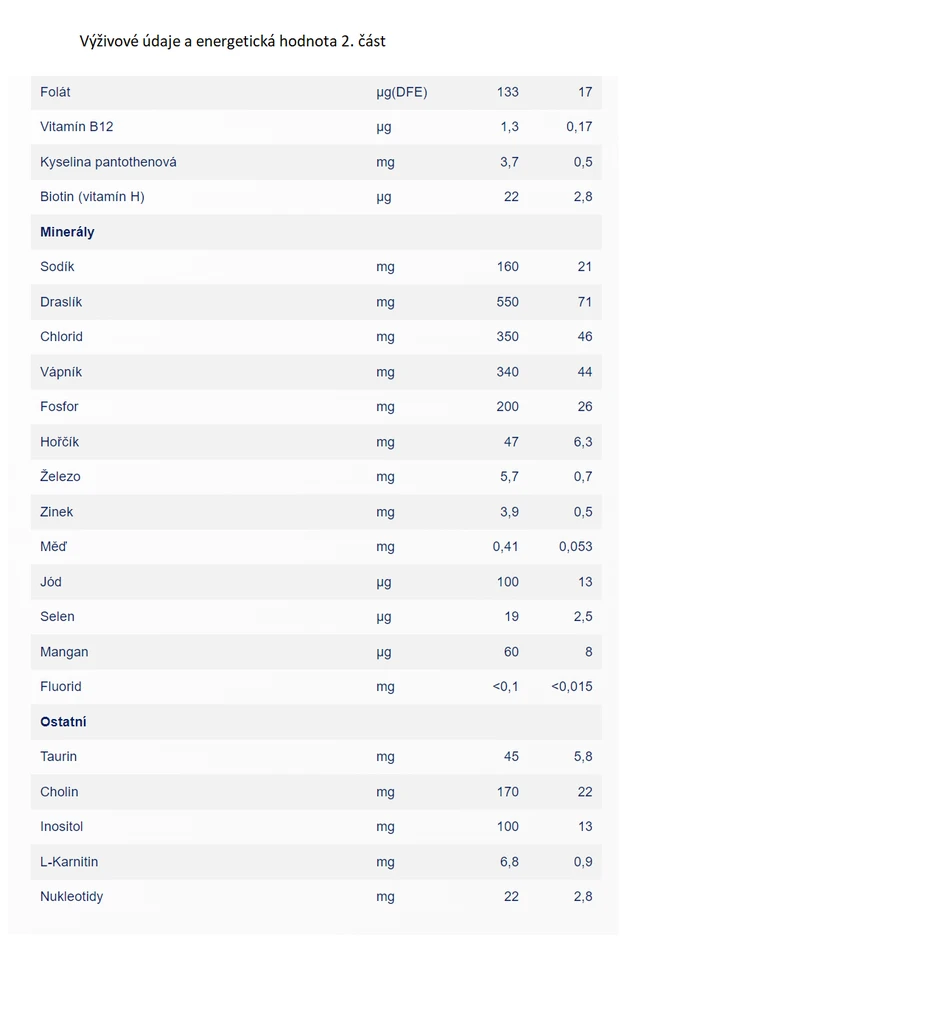943x1024 pixels.
Task: Select the Chlorid row label
Action: [61, 336]
